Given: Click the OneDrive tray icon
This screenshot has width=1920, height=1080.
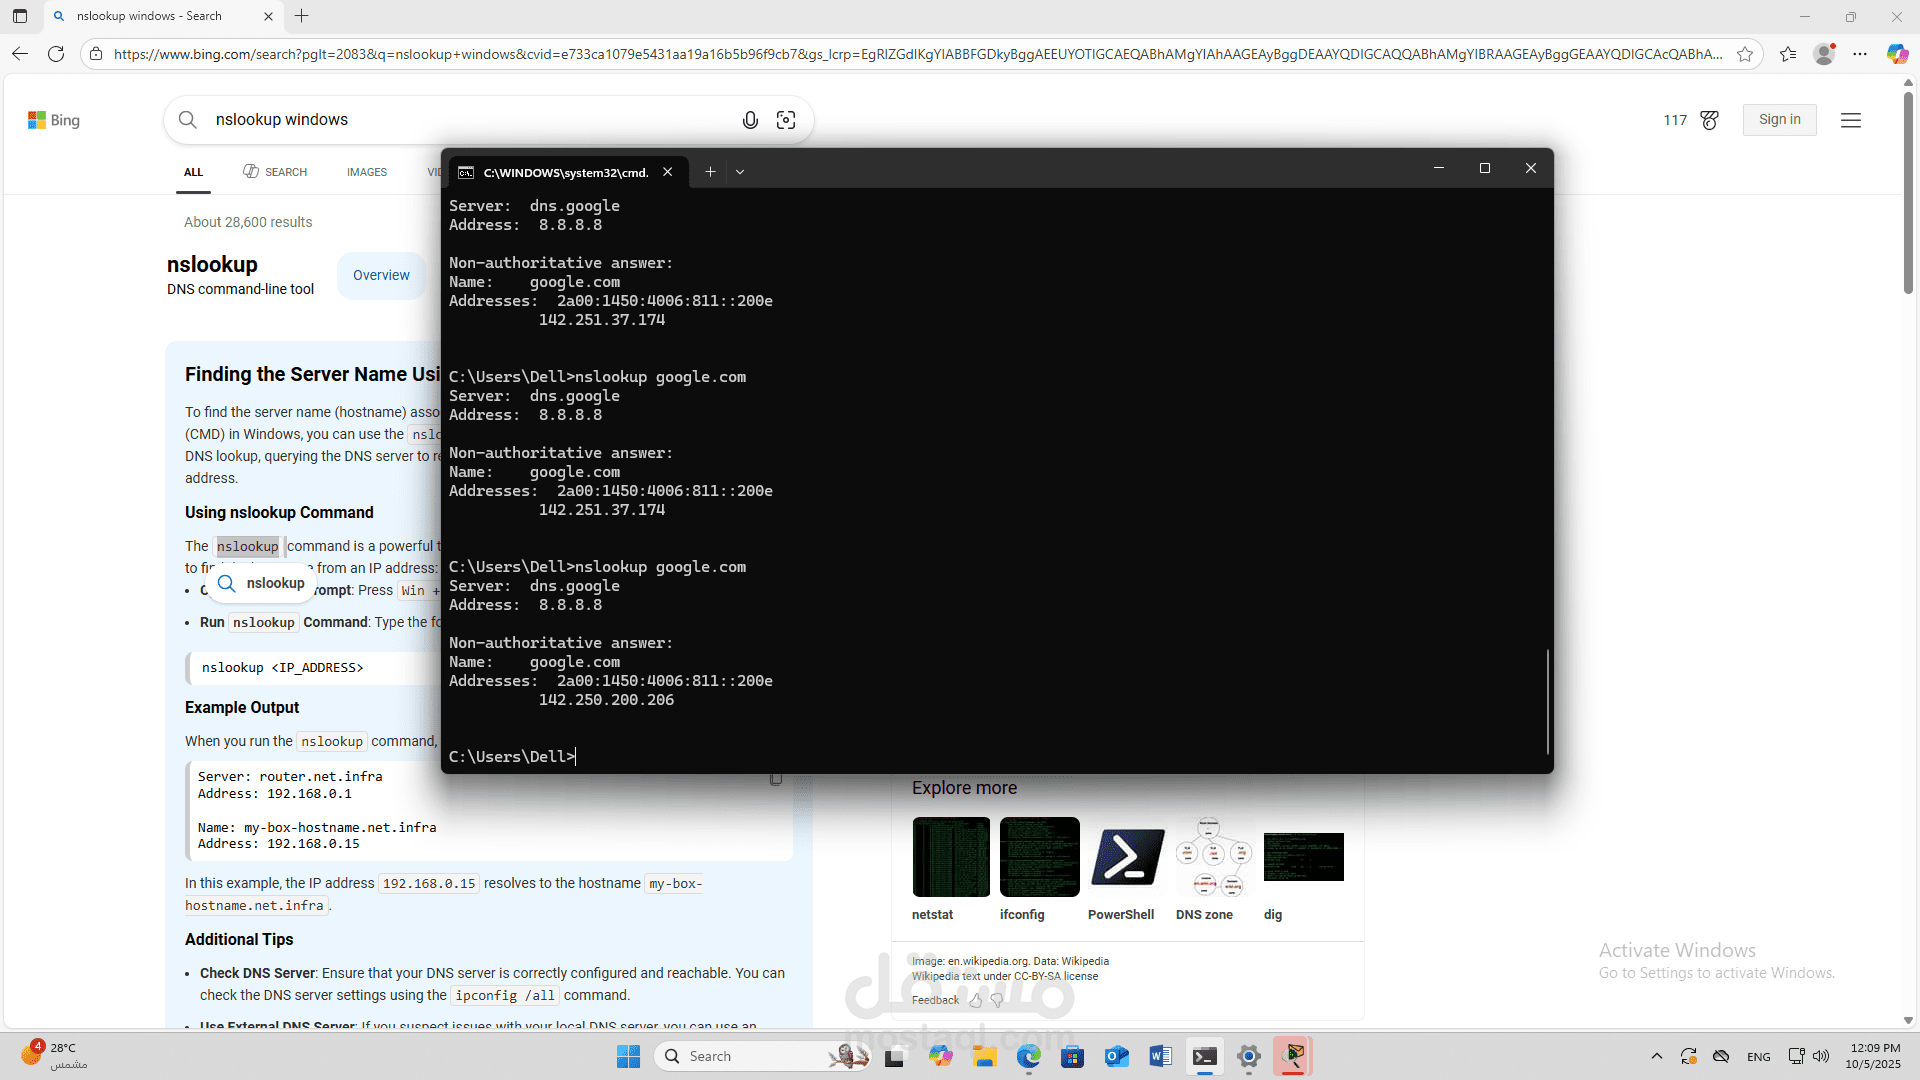Looking at the screenshot, I should (1721, 1056).
